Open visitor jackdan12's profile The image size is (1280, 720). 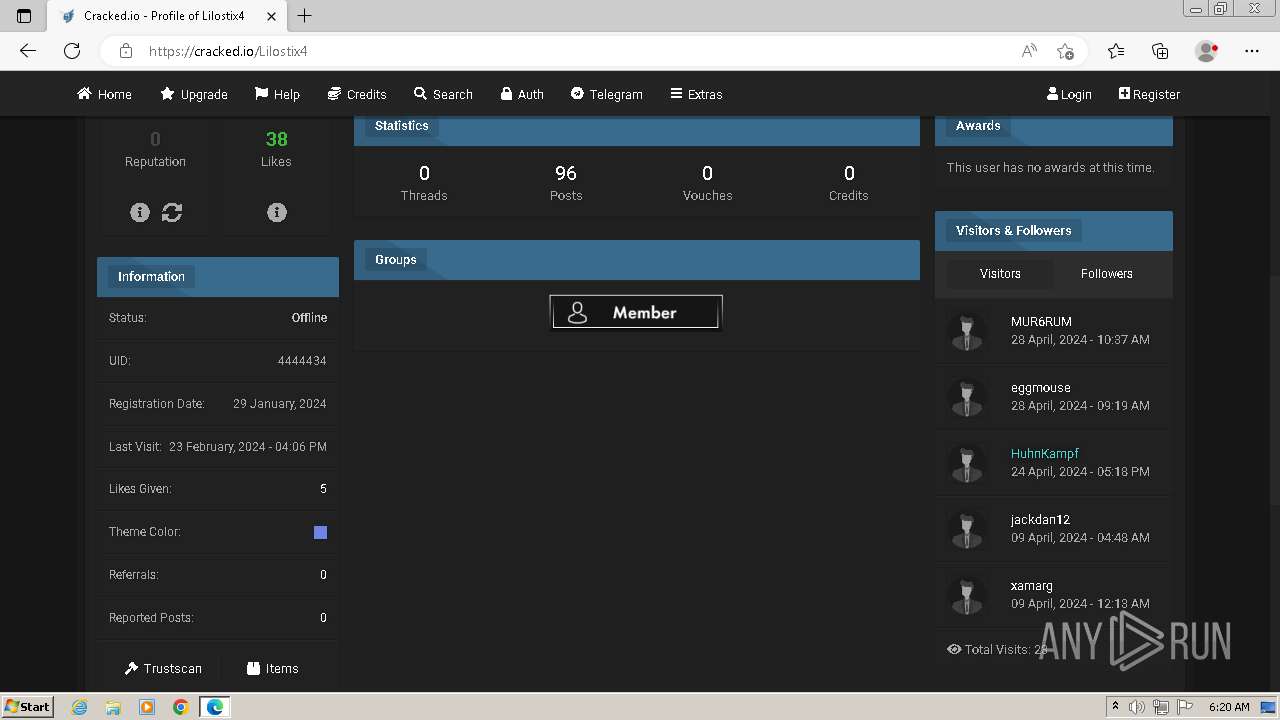(x=1040, y=520)
